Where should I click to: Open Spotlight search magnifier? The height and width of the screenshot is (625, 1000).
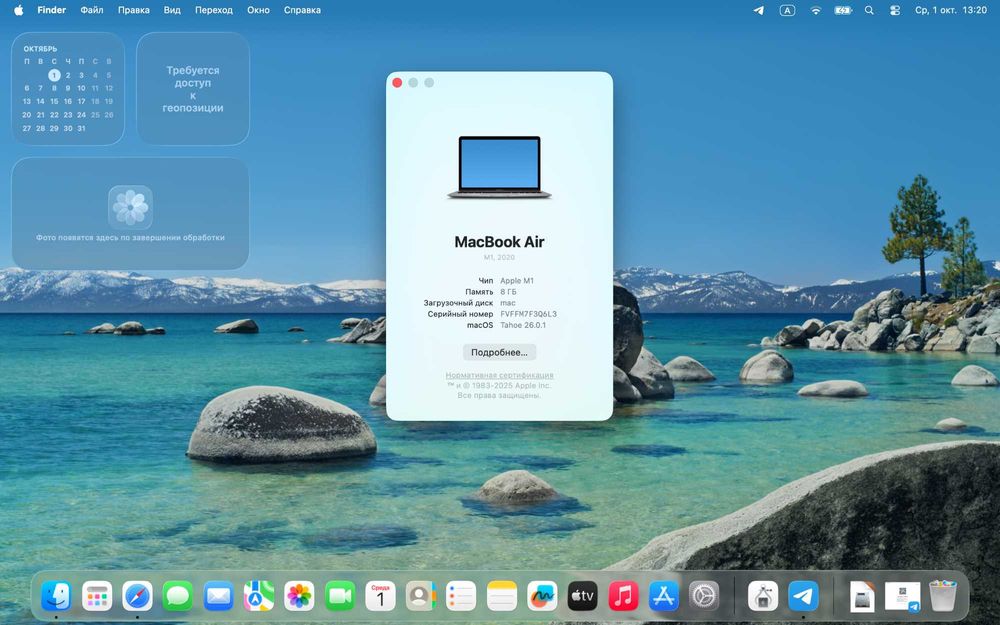[x=869, y=10]
